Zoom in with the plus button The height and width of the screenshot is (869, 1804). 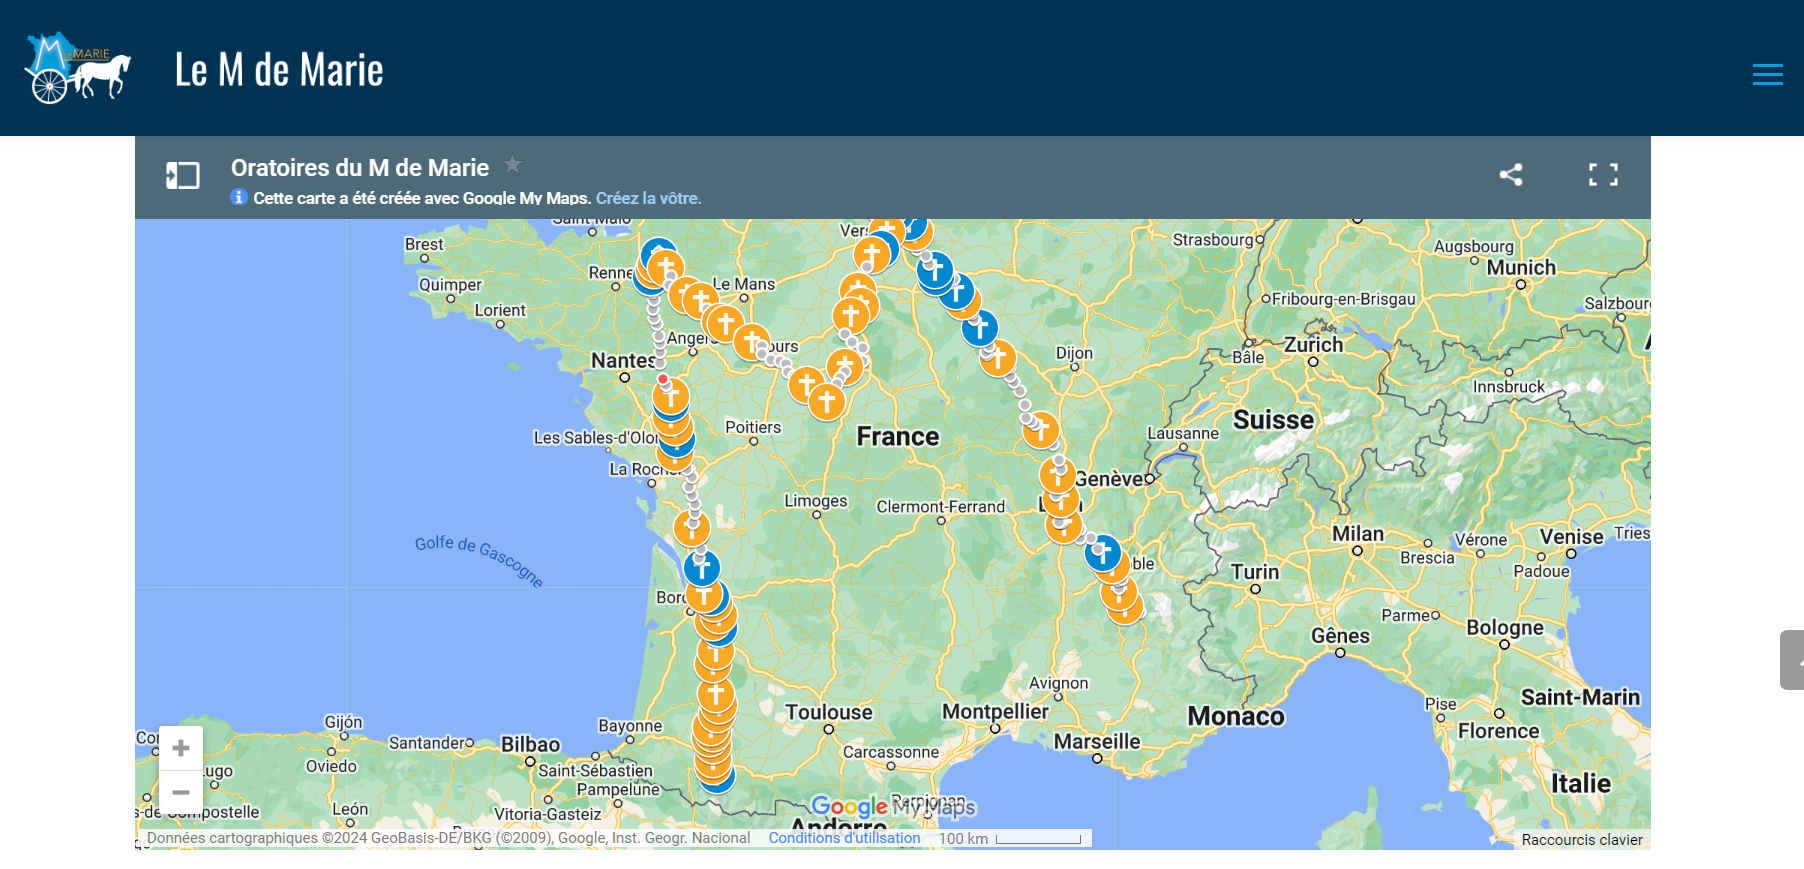181,748
